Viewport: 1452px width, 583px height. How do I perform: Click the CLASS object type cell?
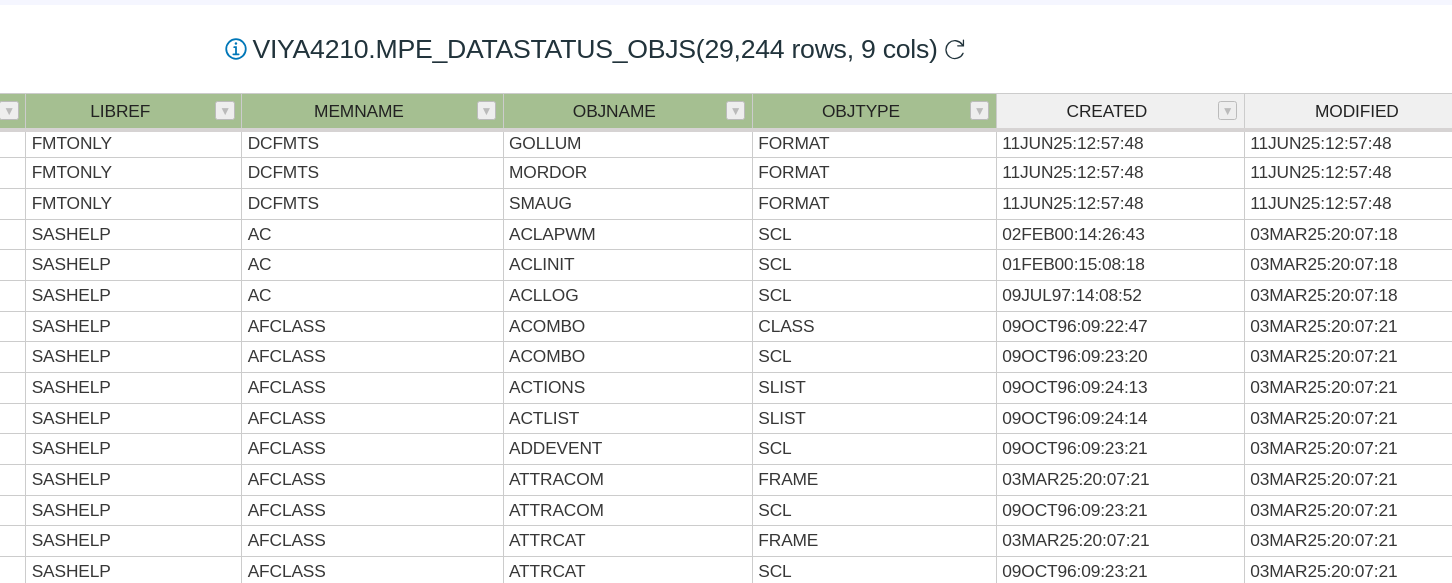pyautogui.click(x=786, y=327)
